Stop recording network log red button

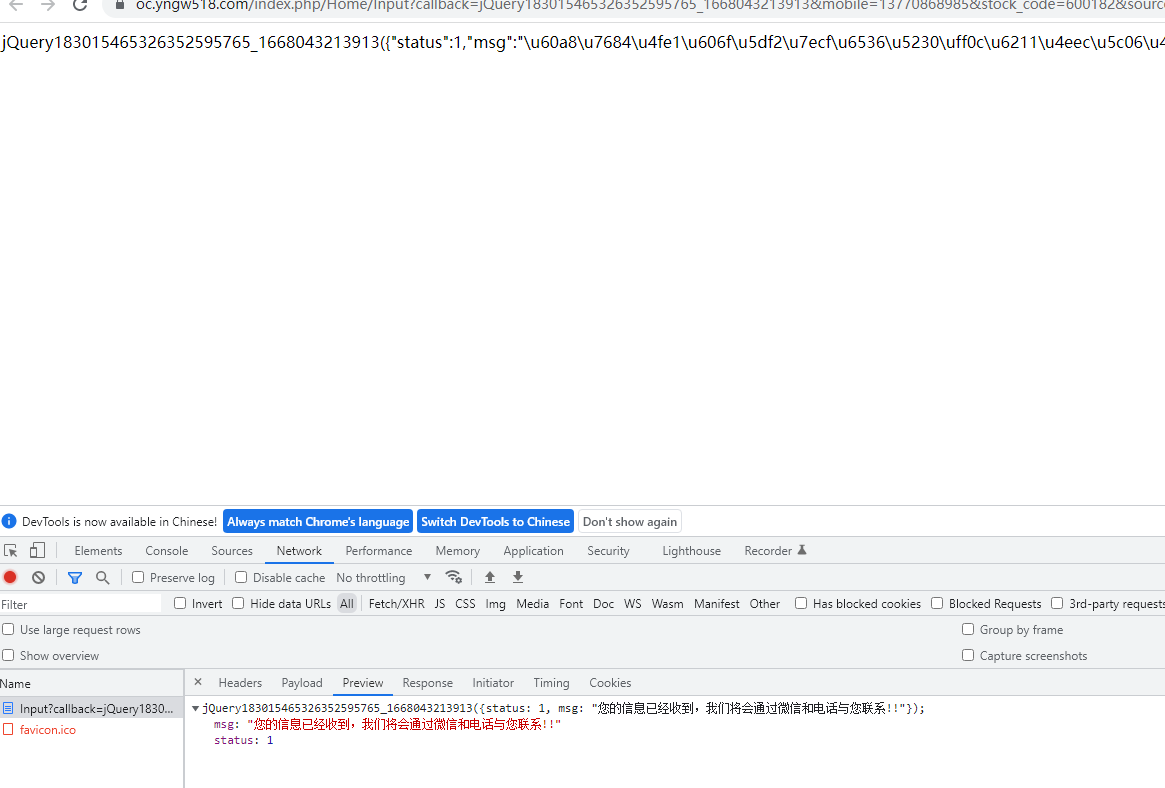(x=10, y=577)
